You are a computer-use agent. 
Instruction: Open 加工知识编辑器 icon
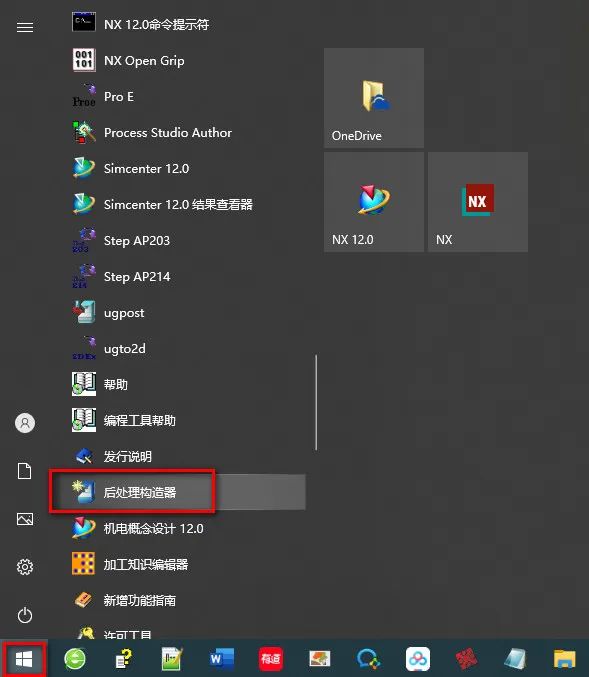83,564
